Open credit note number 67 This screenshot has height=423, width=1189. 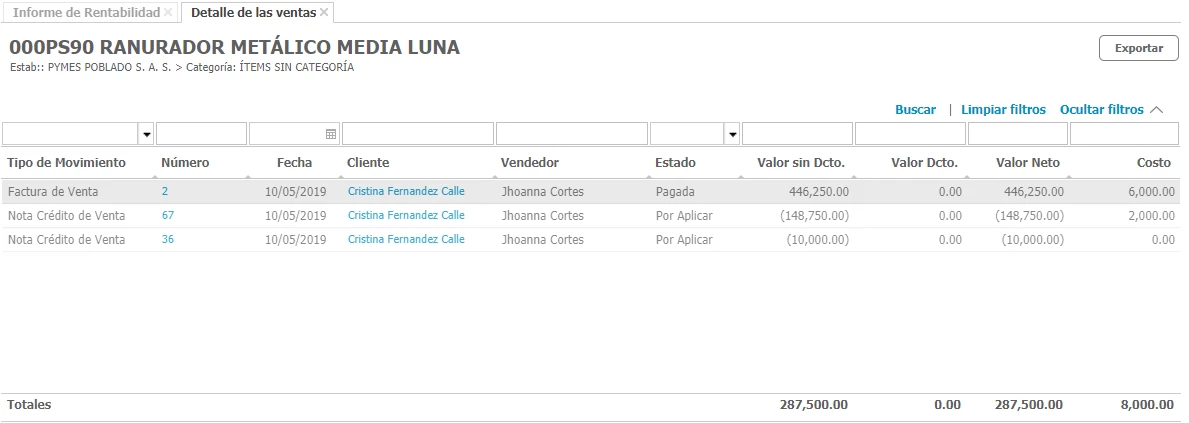168,215
